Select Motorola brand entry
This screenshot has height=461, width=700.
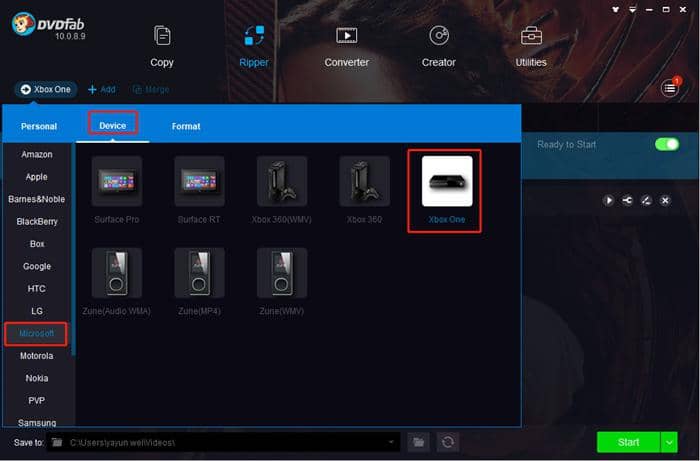[x=37, y=356]
